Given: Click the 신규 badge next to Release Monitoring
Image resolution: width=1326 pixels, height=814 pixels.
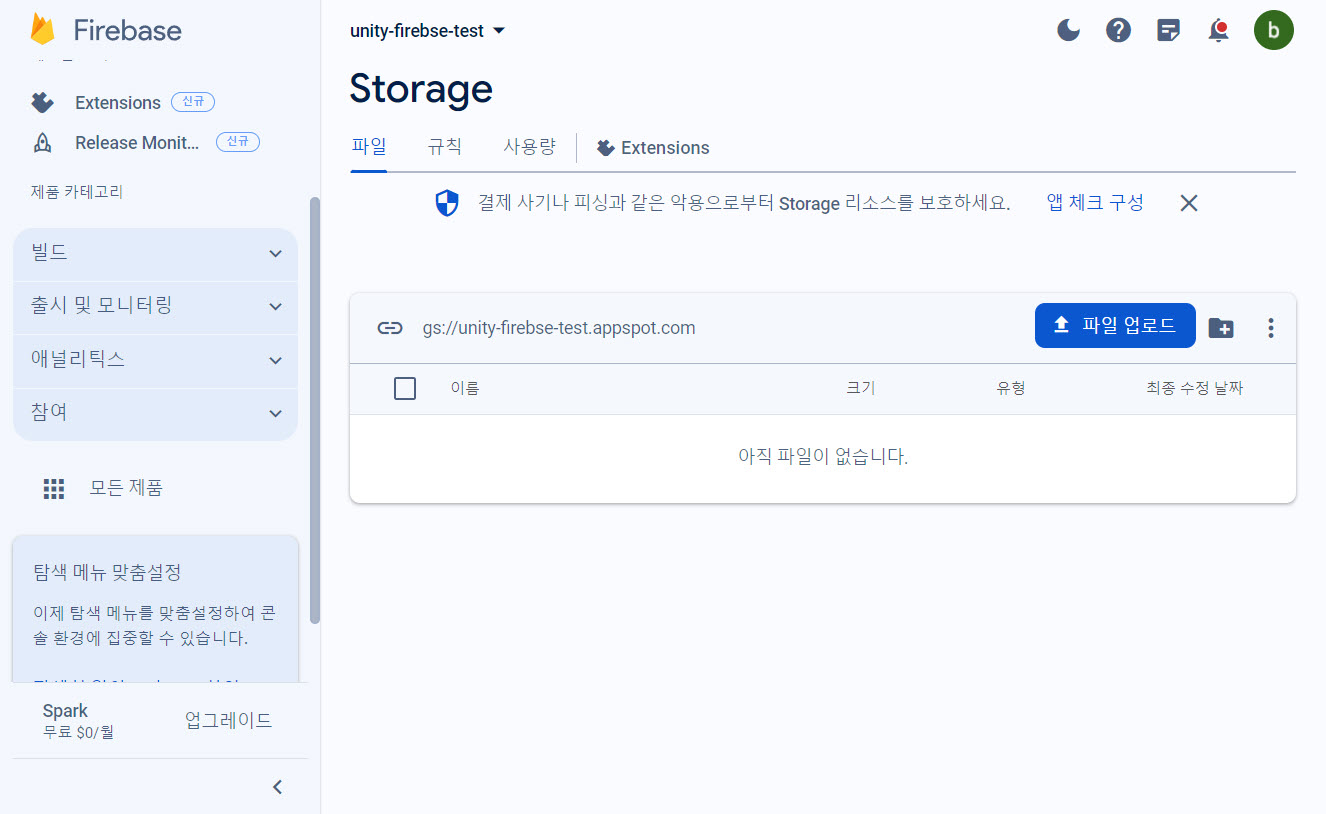Looking at the screenshot, I should (238, 142).
